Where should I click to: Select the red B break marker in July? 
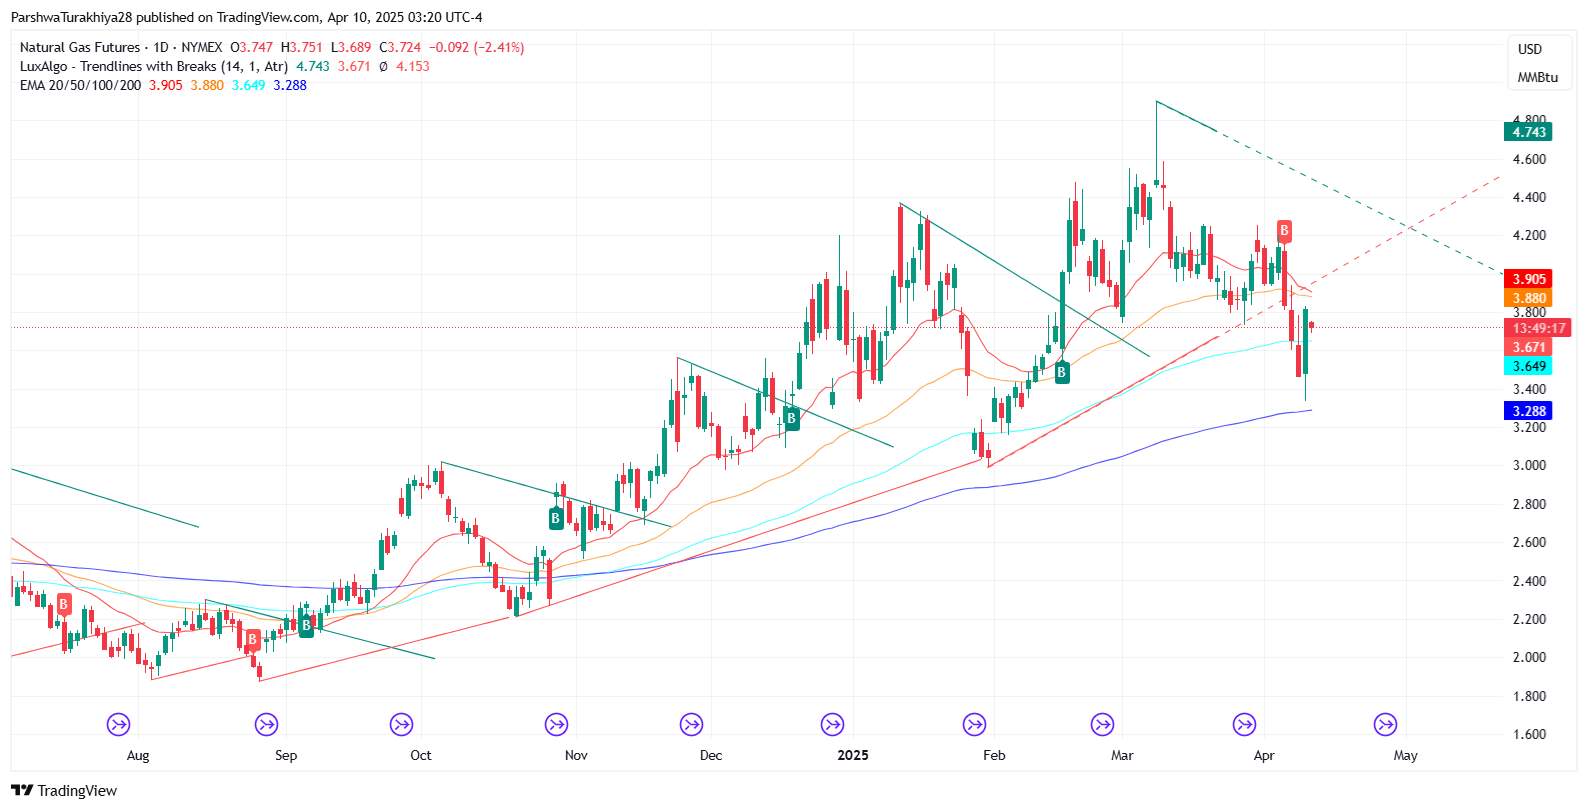(x=64, y=604)
